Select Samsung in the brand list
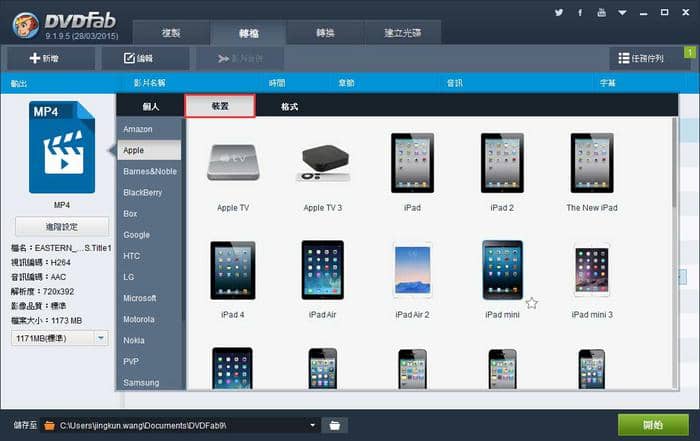This screenshot has height=441, width=700. [x=149, y=383]
